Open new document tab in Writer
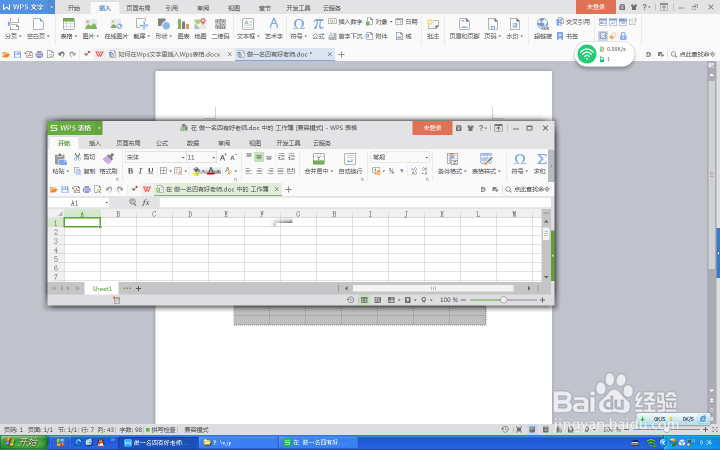 (341, 54)
